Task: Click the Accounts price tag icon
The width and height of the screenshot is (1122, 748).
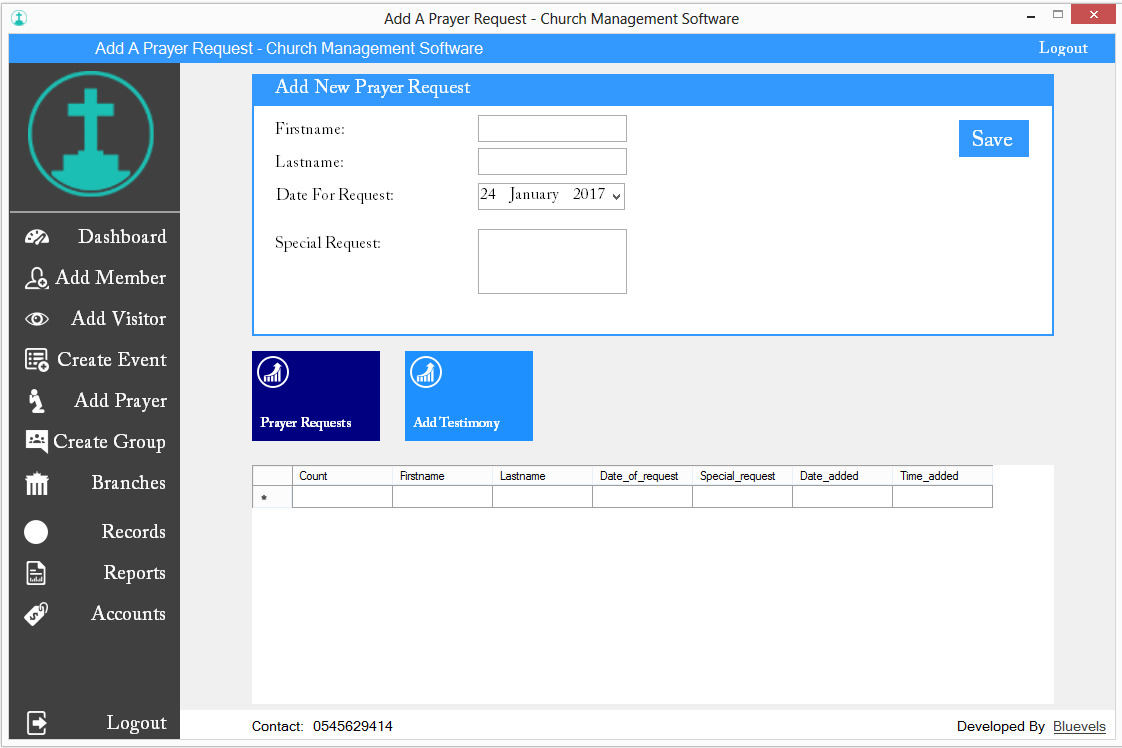Action: coord(37,614)
